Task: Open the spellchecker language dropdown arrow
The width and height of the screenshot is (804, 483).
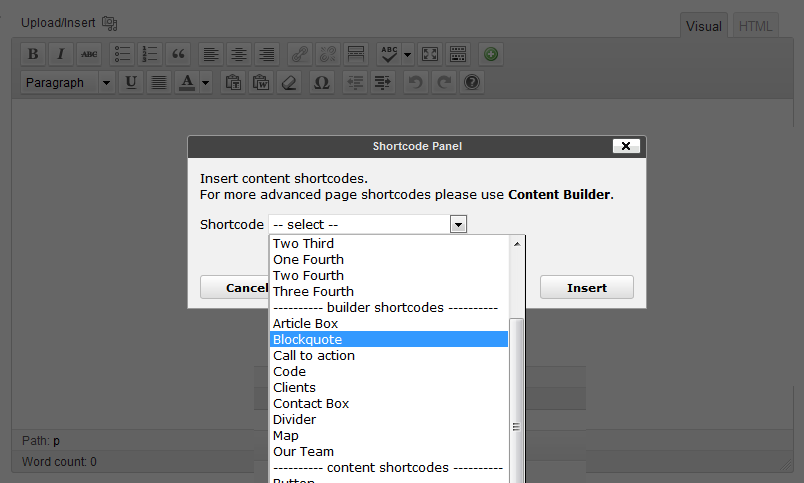Action: tap(408, 54)
